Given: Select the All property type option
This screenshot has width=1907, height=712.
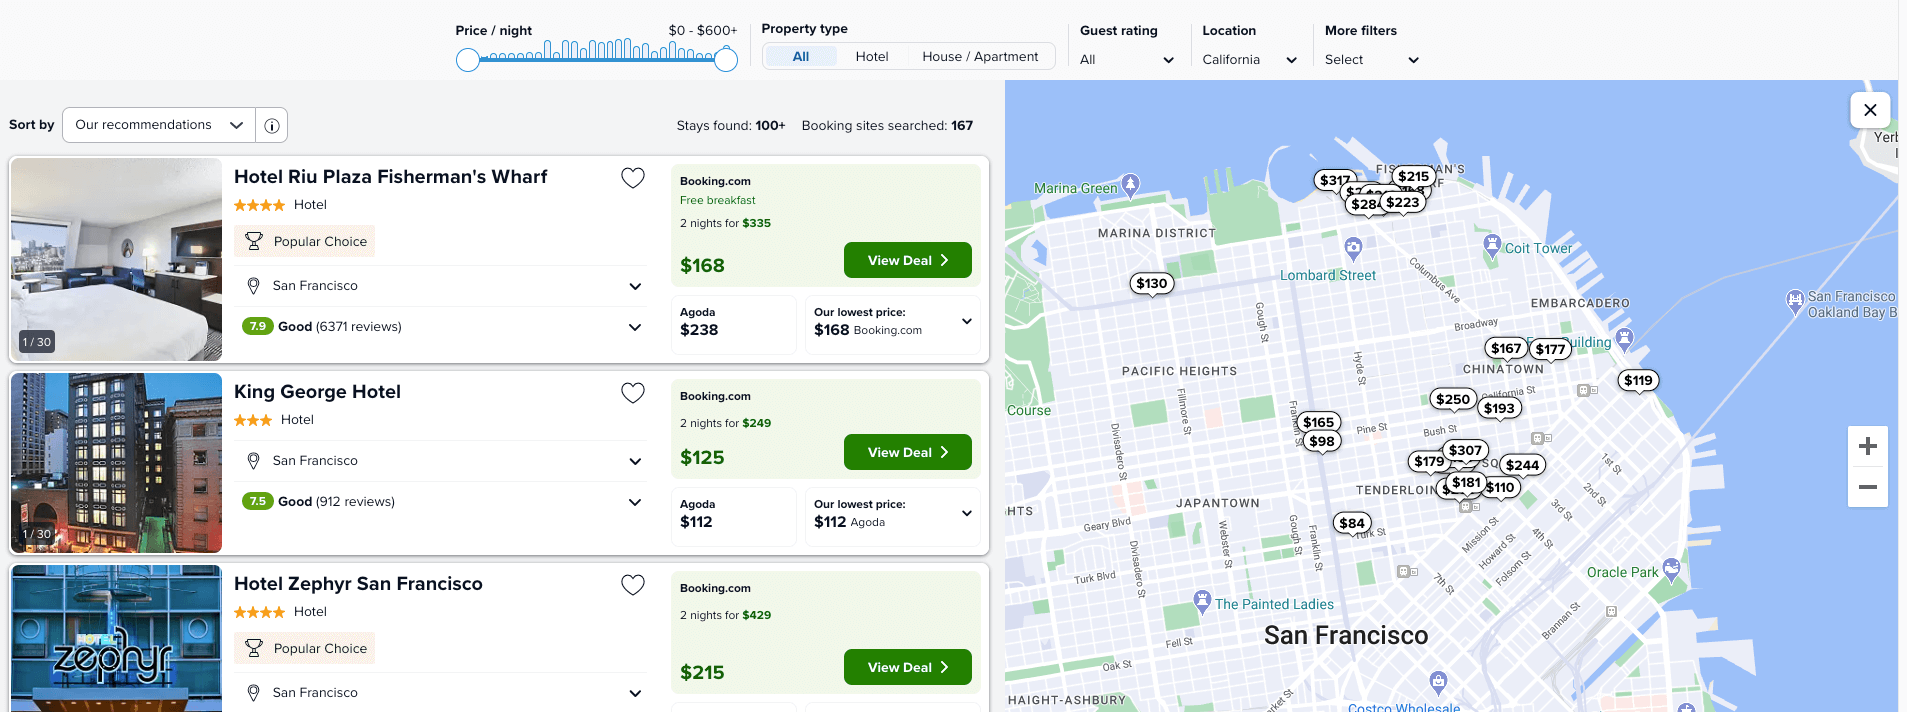Looking at the screenshot, I should 801,56.
